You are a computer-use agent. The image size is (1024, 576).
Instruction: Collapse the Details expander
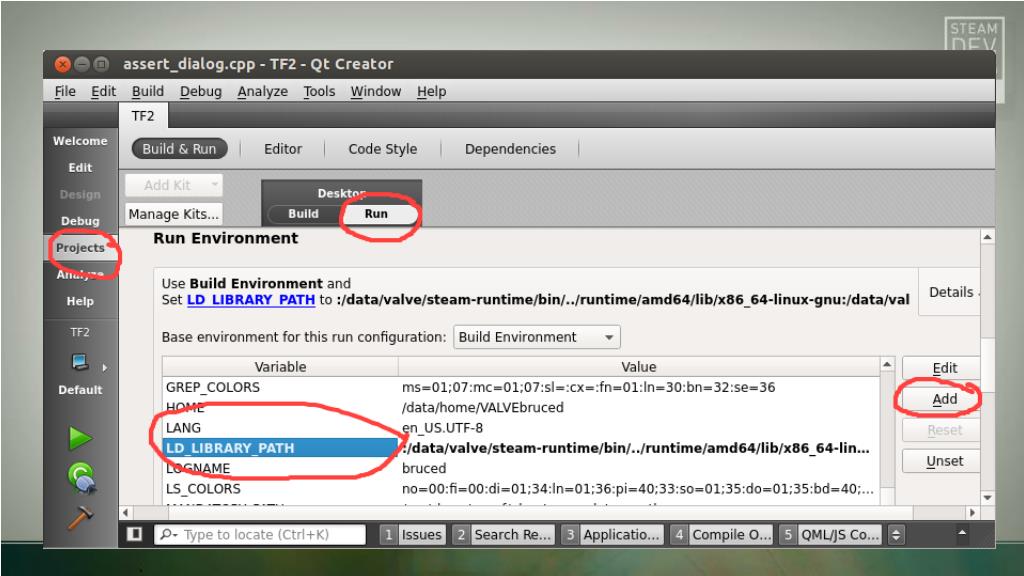[952, 292]
